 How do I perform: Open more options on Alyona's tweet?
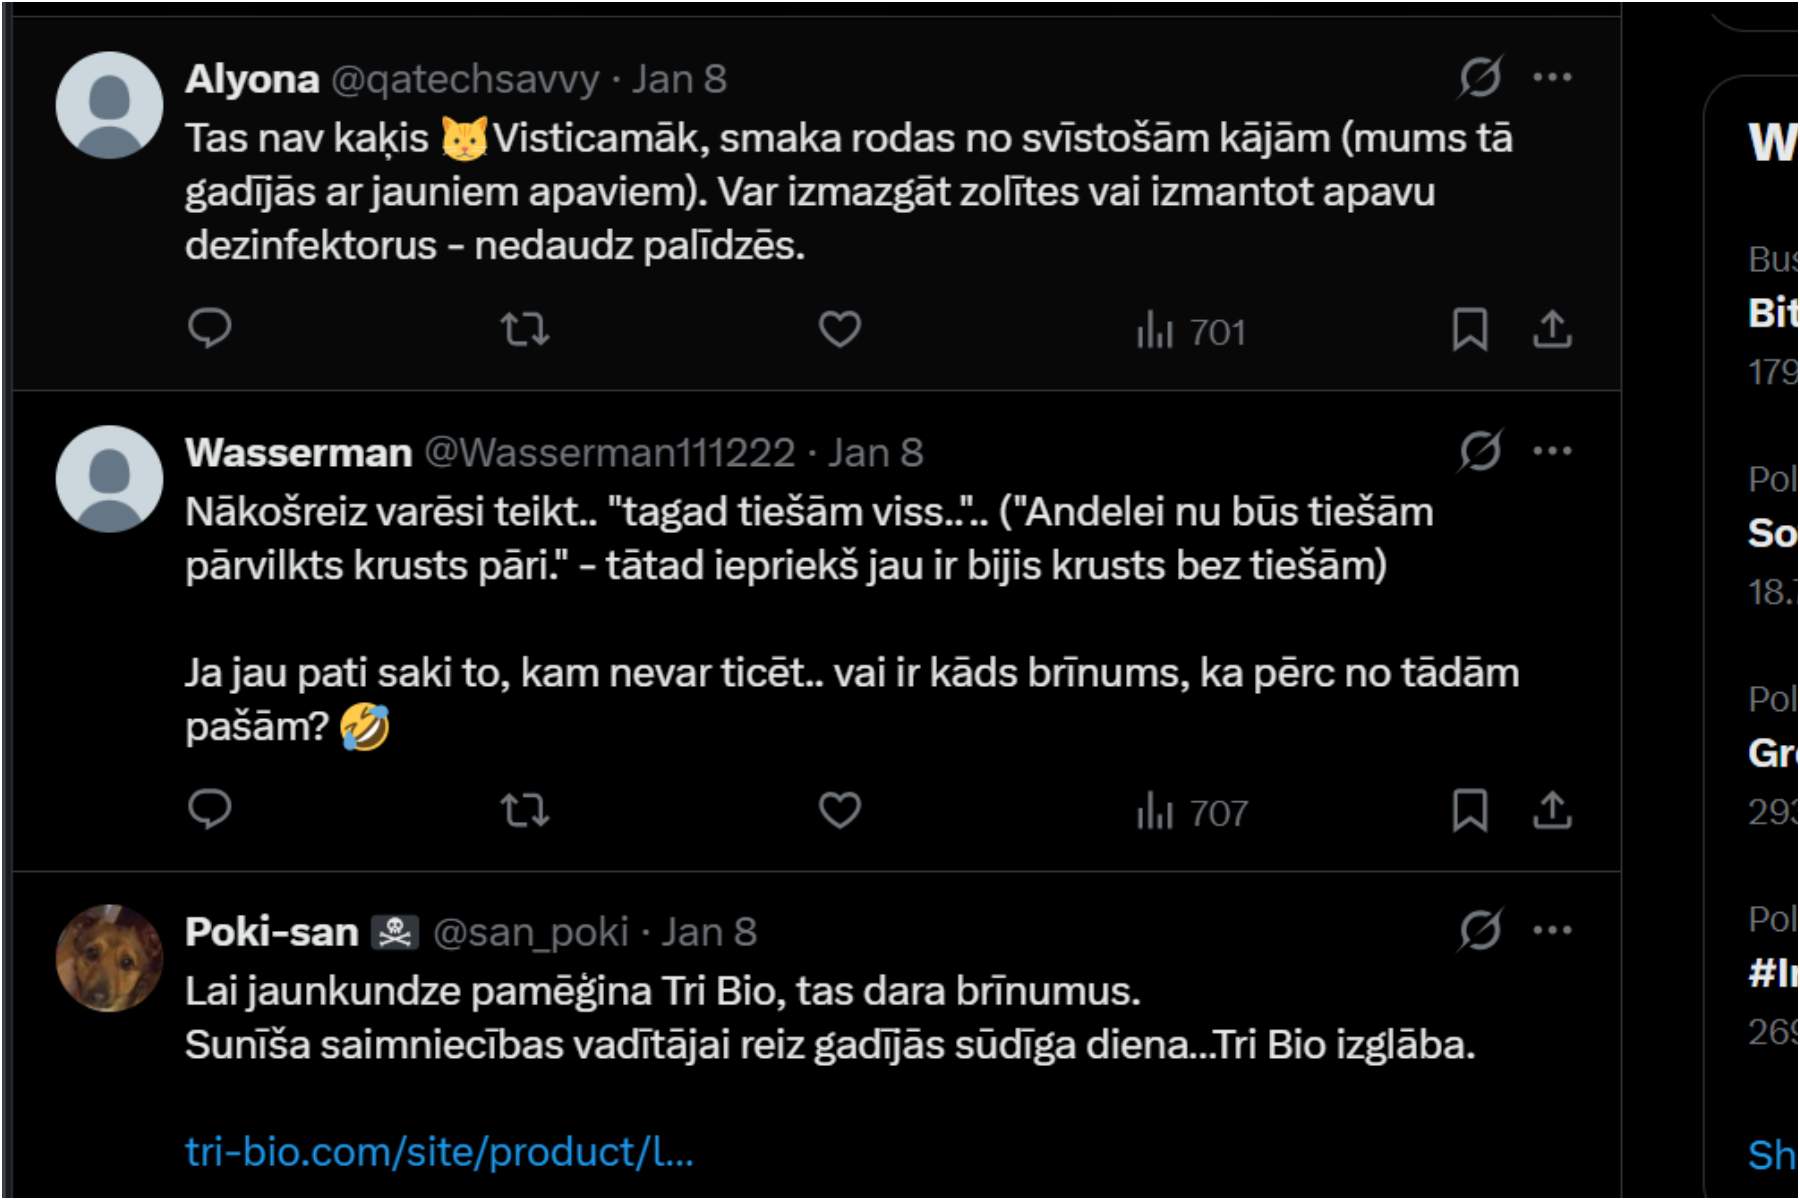1552,77
